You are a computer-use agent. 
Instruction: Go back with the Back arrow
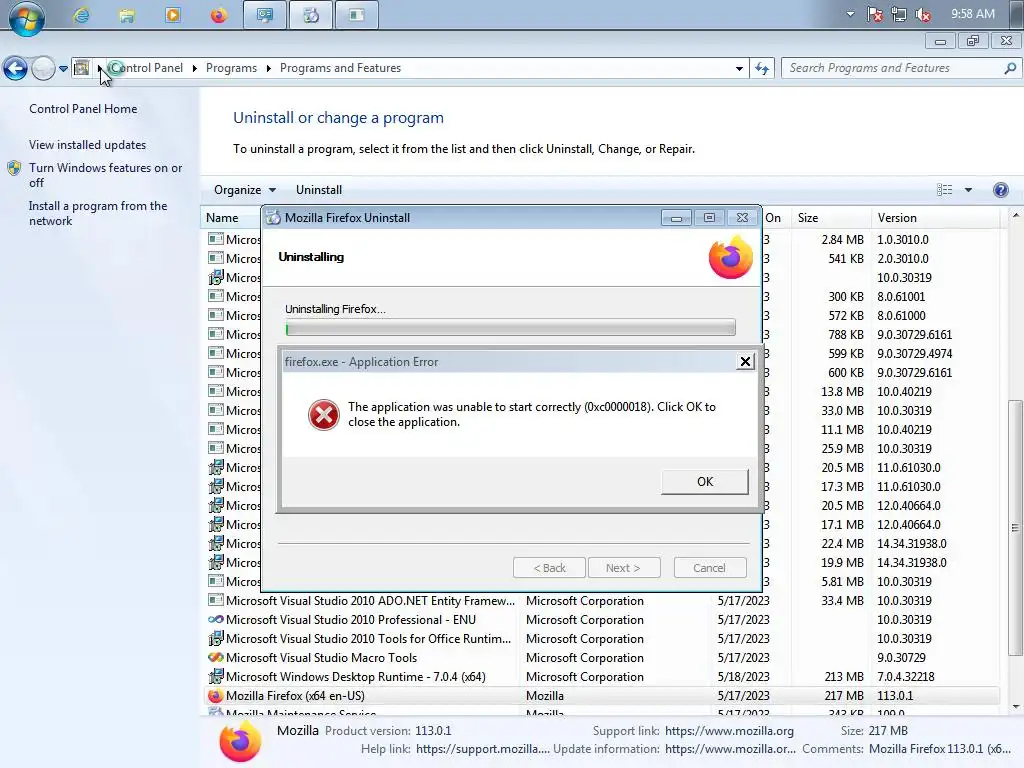point(15,68)
